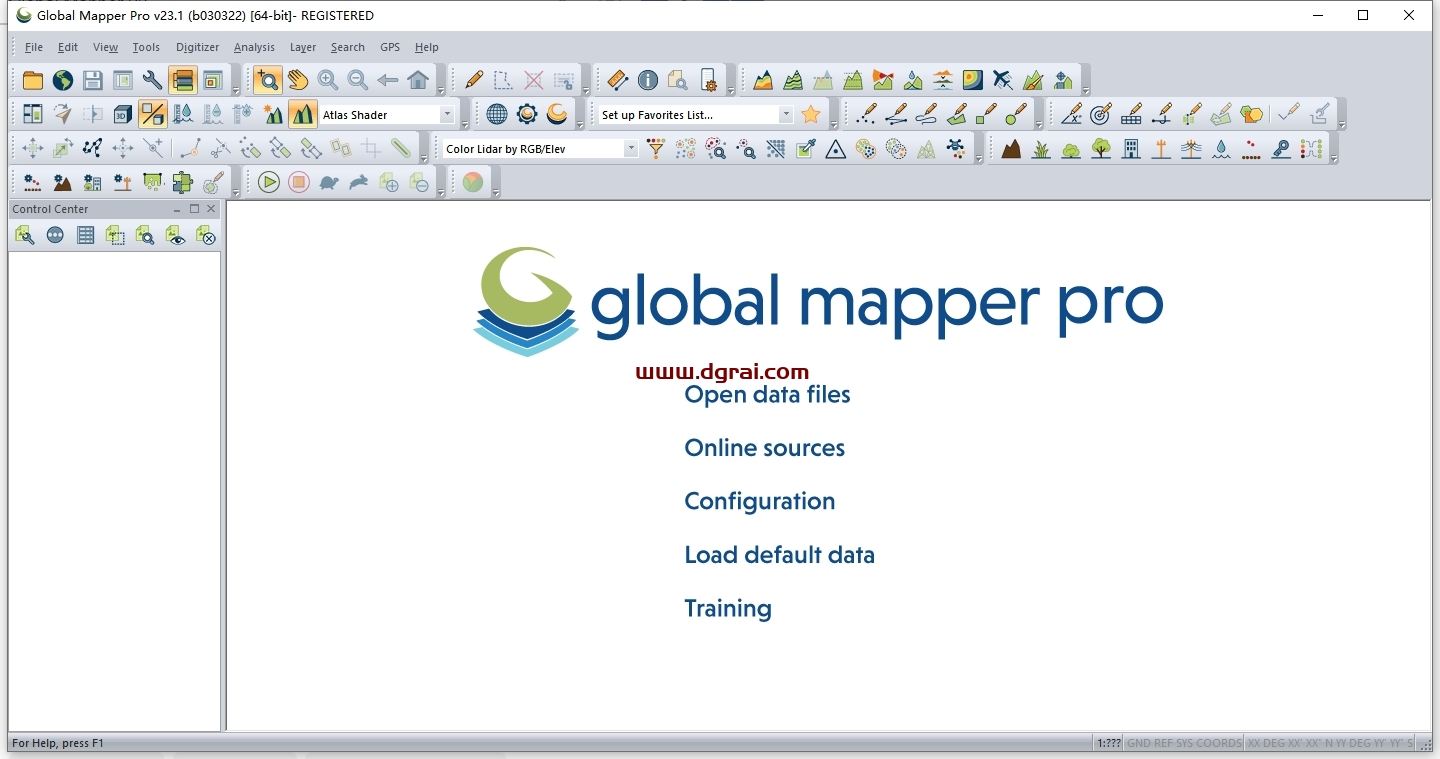Toggle the sun lighting mountain icon
The image size is (1440, 759).
click(x=273, y=114)
